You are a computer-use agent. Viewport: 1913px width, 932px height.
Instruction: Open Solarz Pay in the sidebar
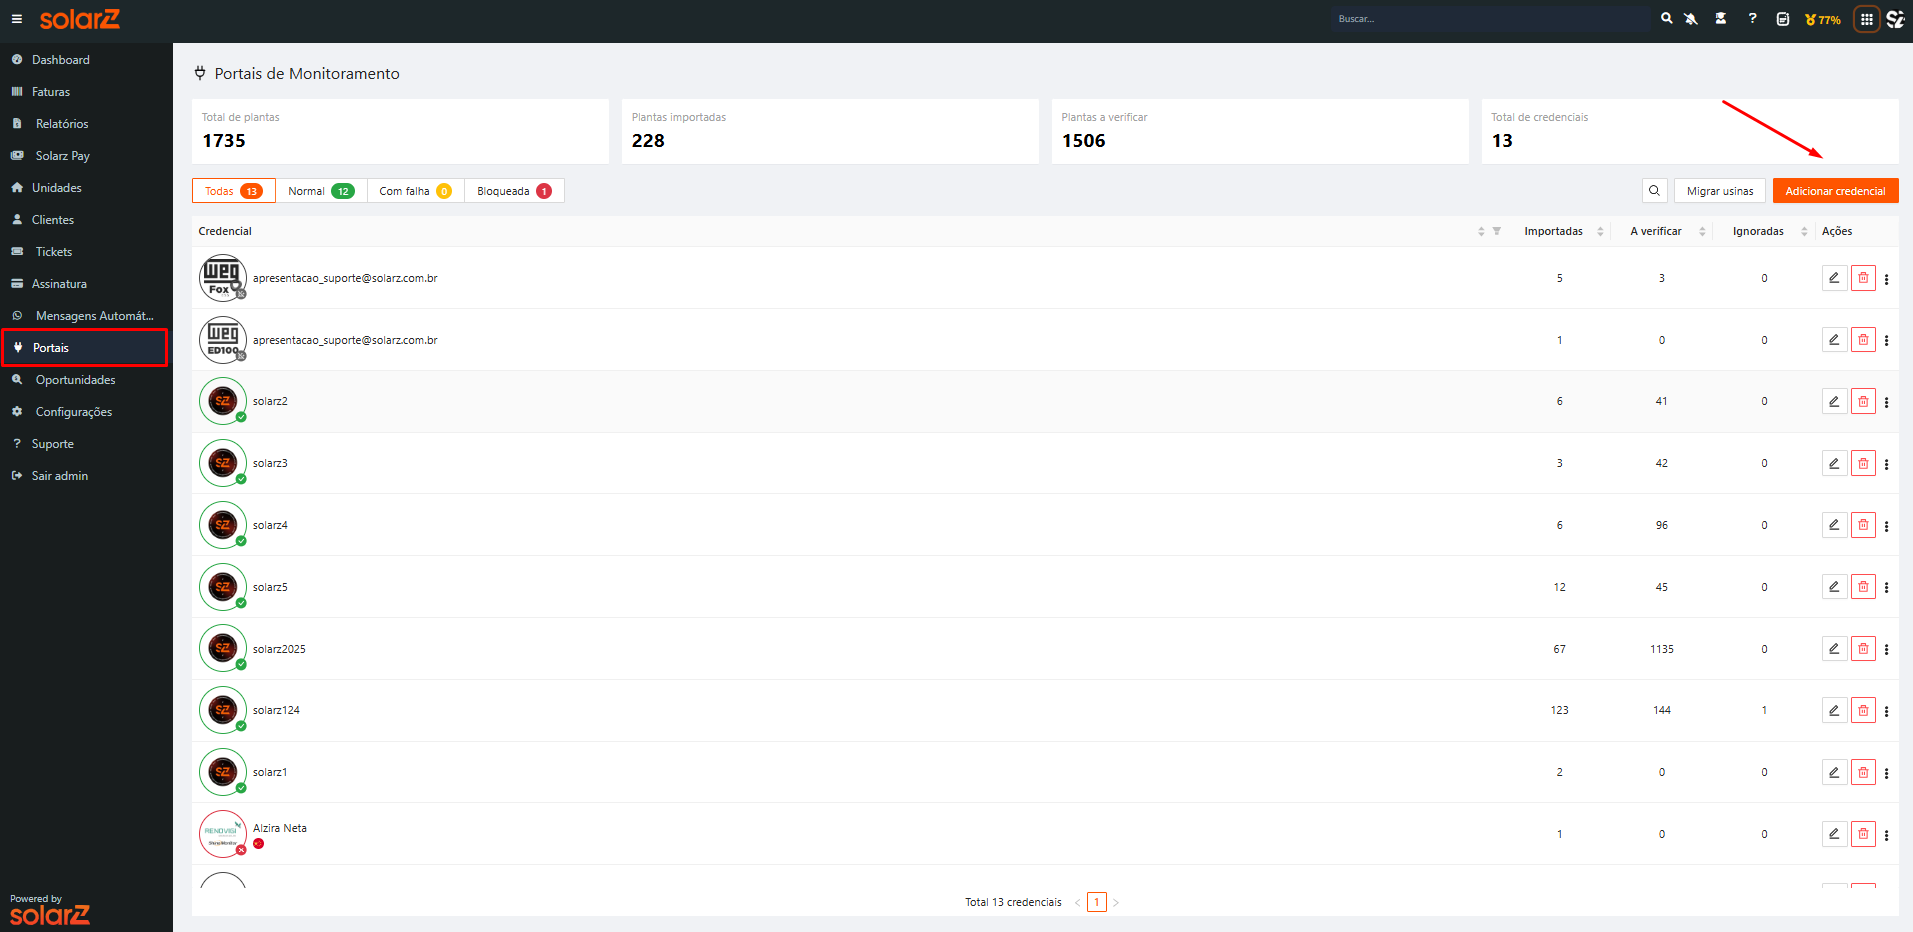coord(86,156)
